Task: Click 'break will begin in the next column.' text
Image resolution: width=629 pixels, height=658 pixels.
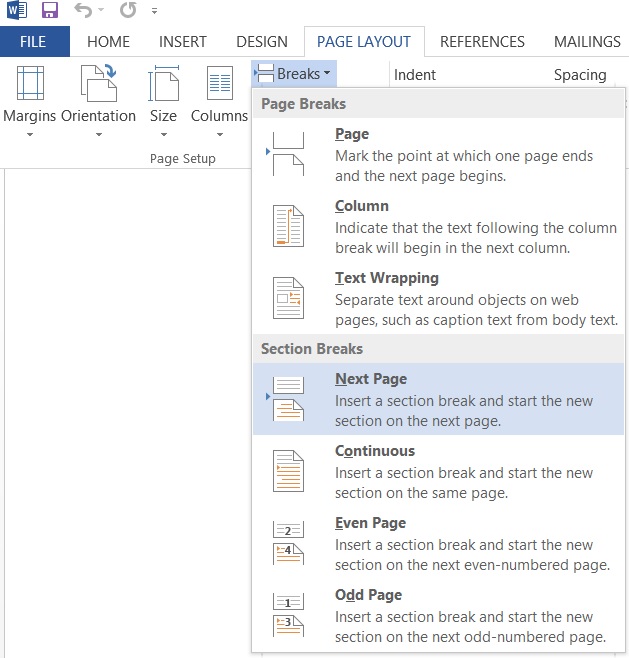Action: click(452, 248)
